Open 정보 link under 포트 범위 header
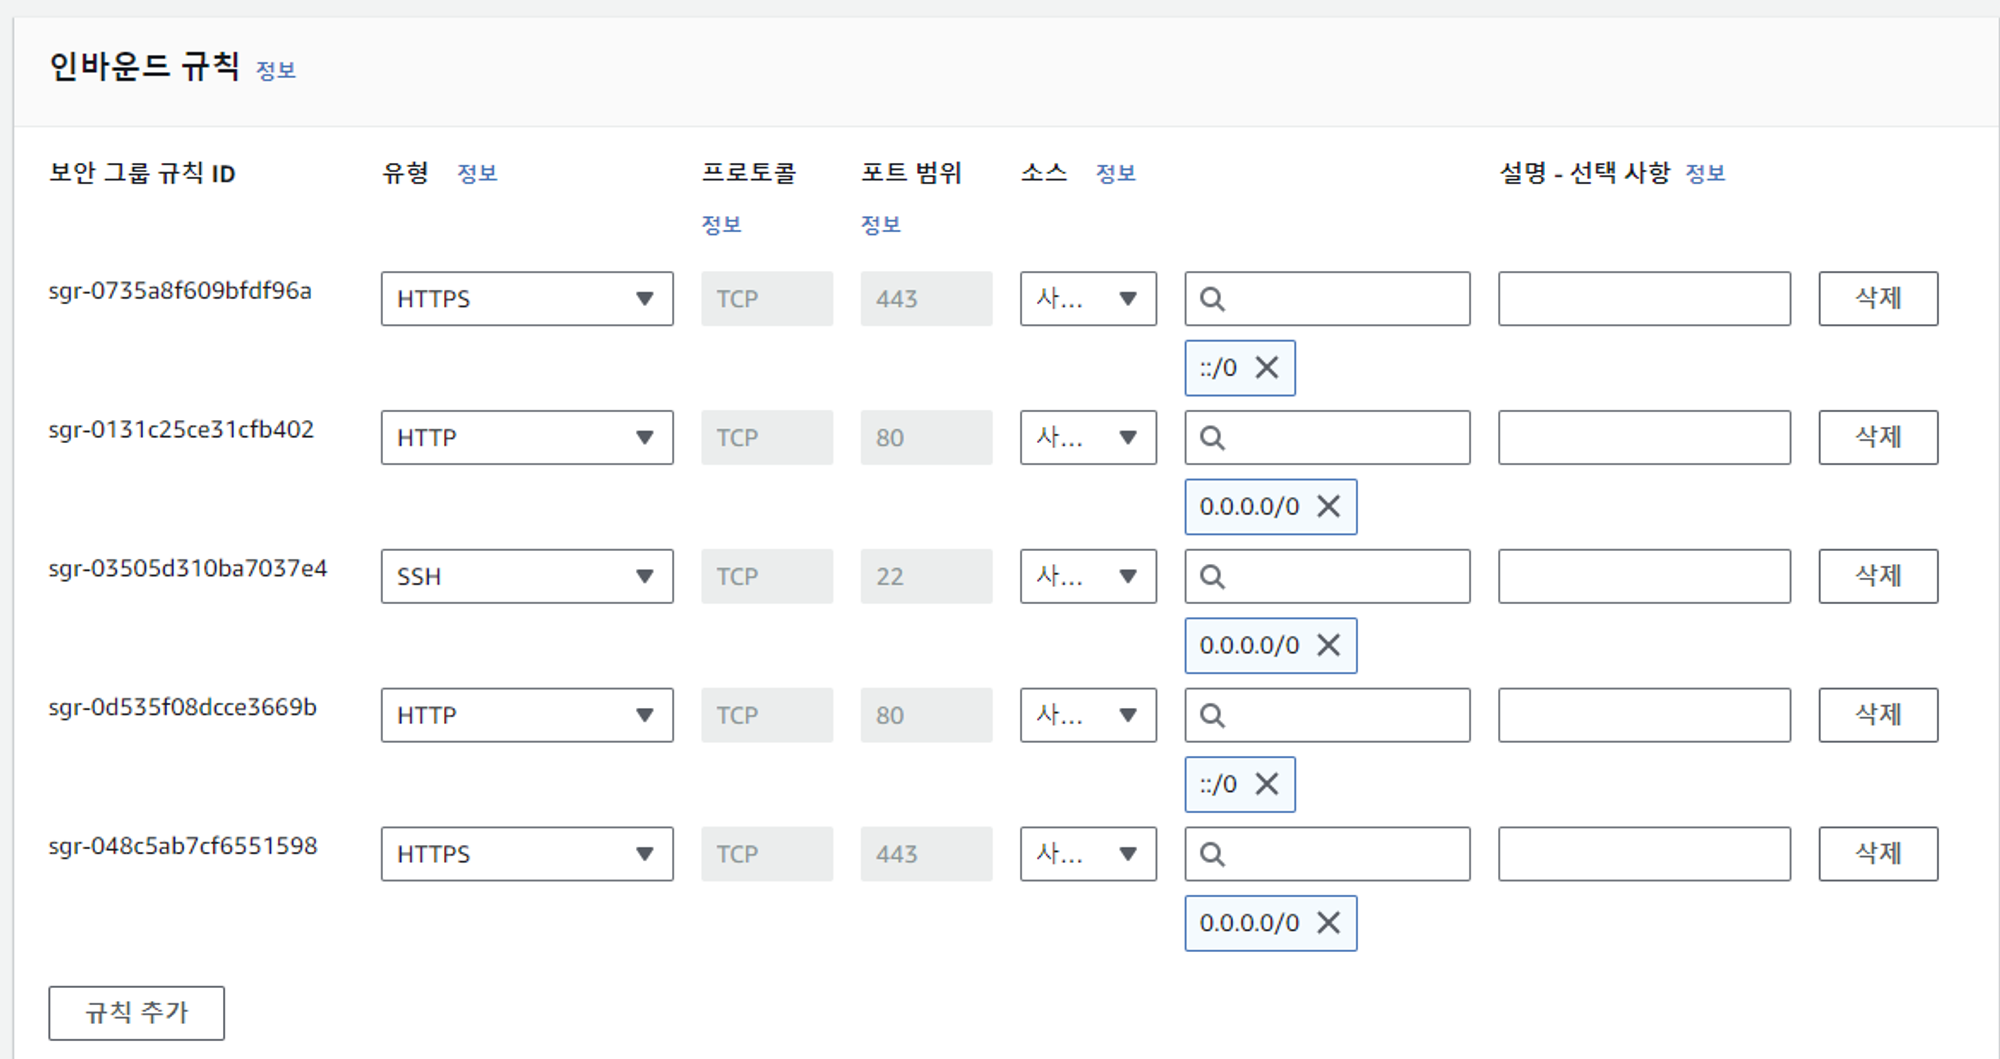2000x1059 pixels. tap(880, 225)
